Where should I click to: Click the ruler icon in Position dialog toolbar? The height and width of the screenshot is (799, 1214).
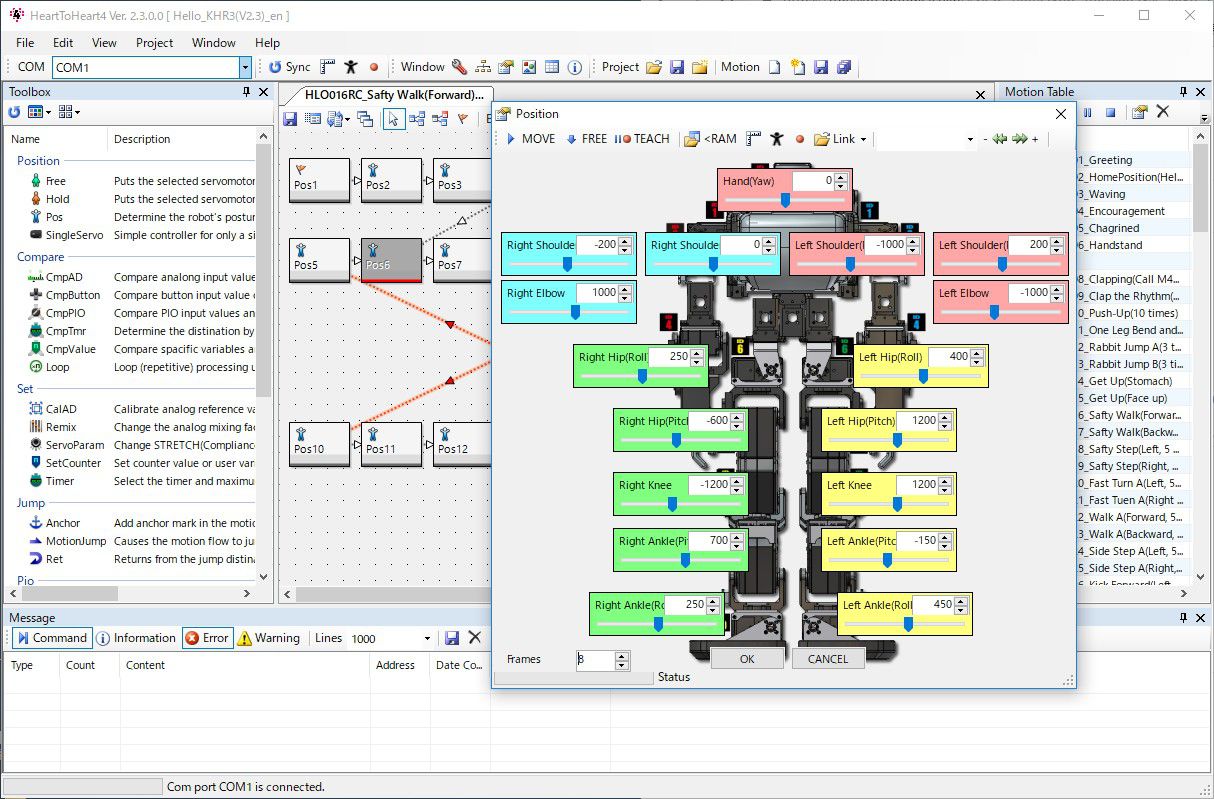[753, 139]
